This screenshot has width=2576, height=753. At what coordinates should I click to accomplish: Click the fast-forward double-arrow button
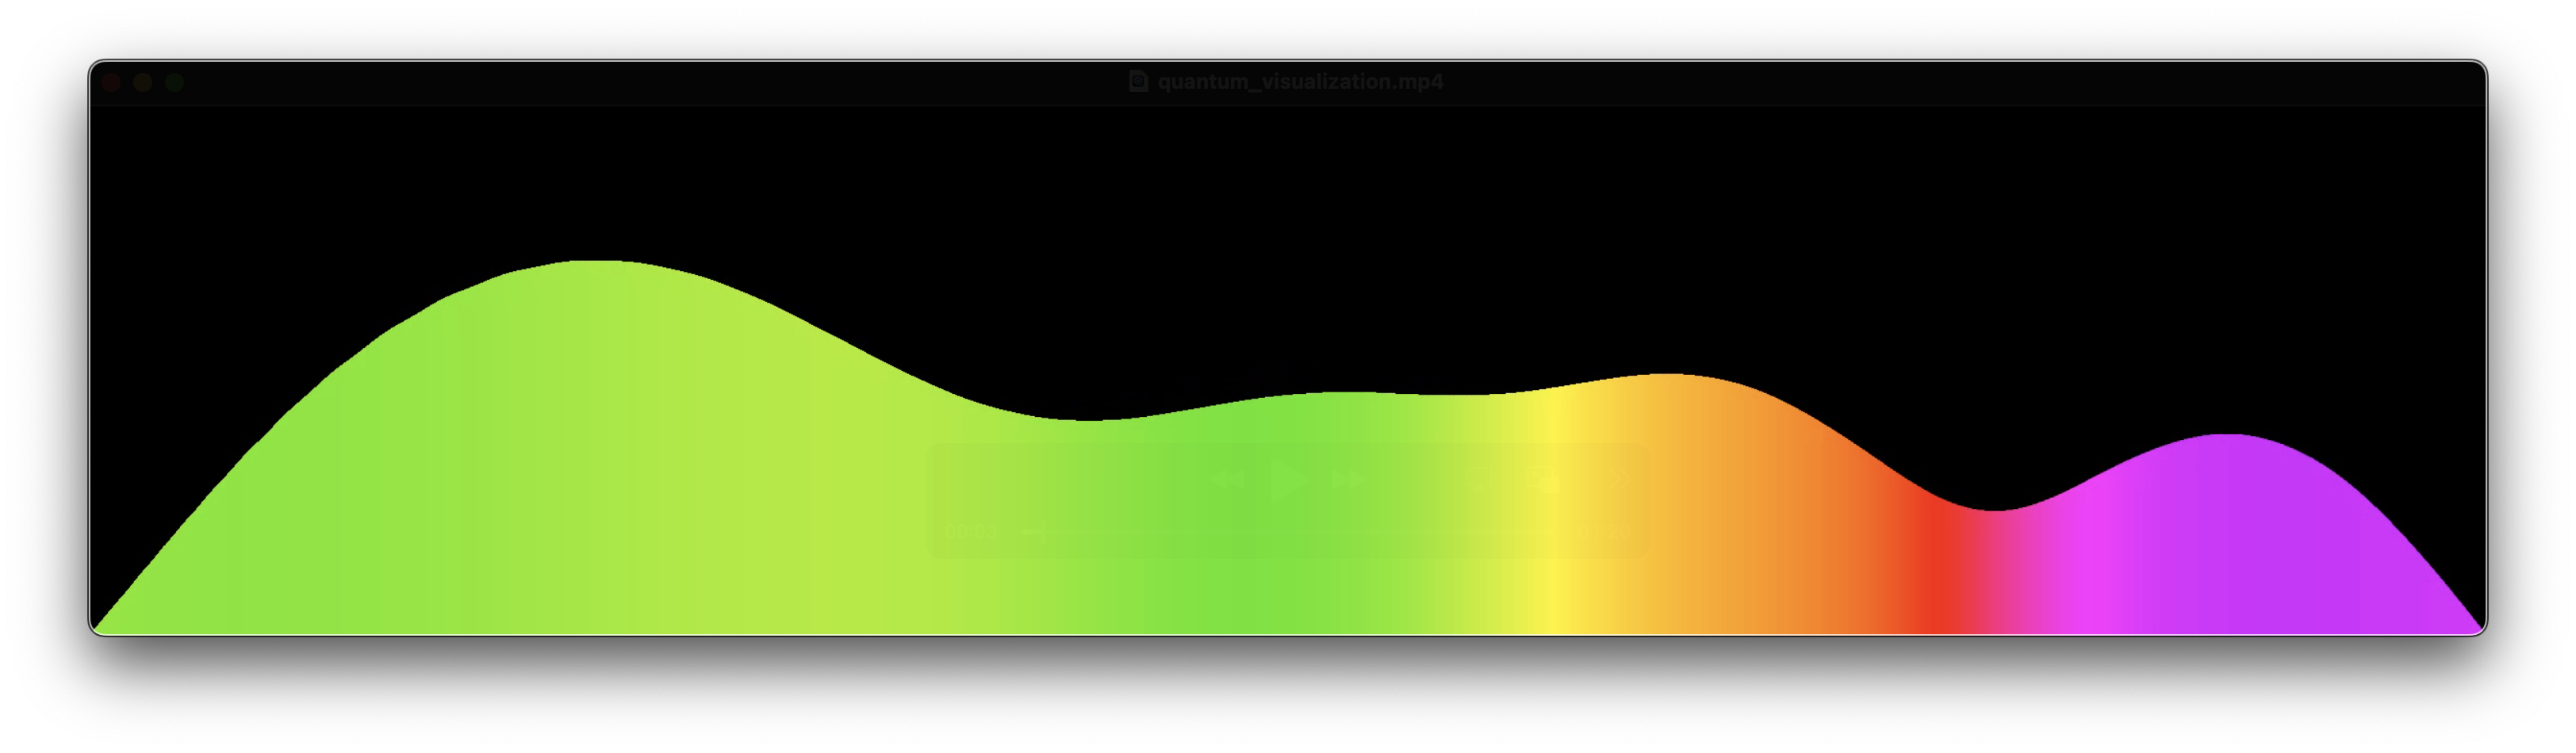coord(1348,480)
